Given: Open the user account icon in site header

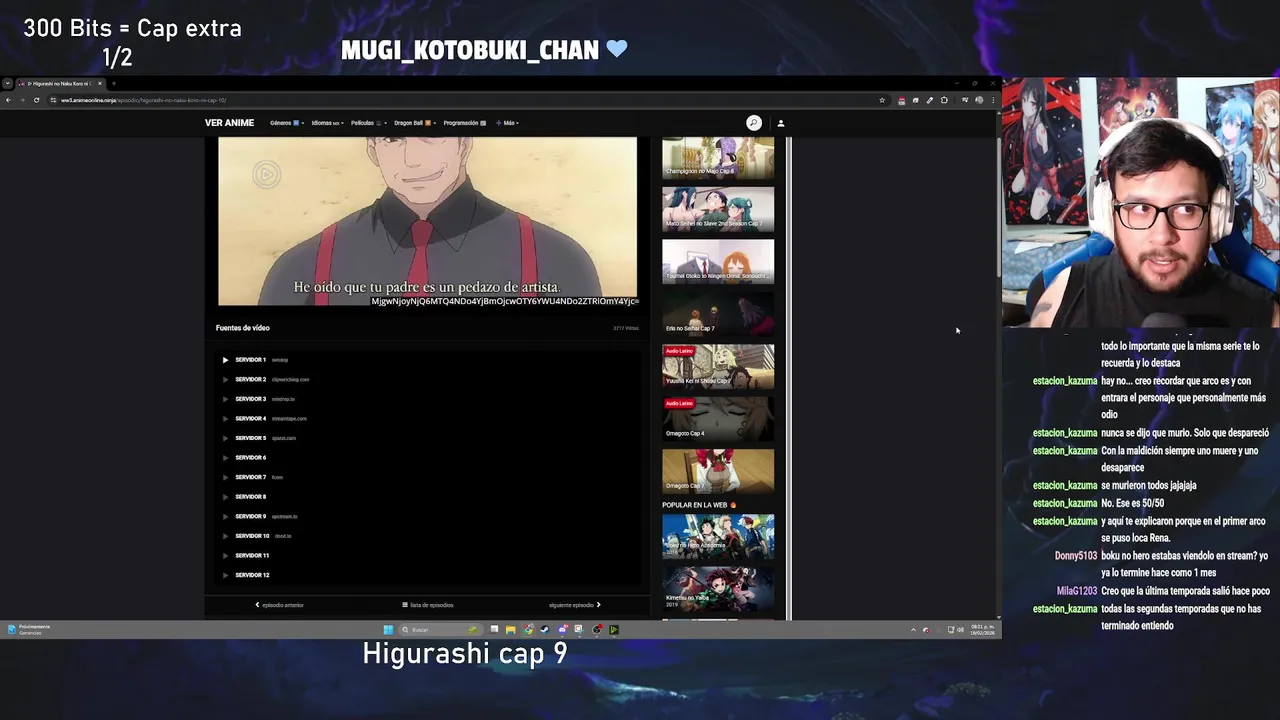Looking at the screenshot, I should pyautogui.click(x=781, y=123).
